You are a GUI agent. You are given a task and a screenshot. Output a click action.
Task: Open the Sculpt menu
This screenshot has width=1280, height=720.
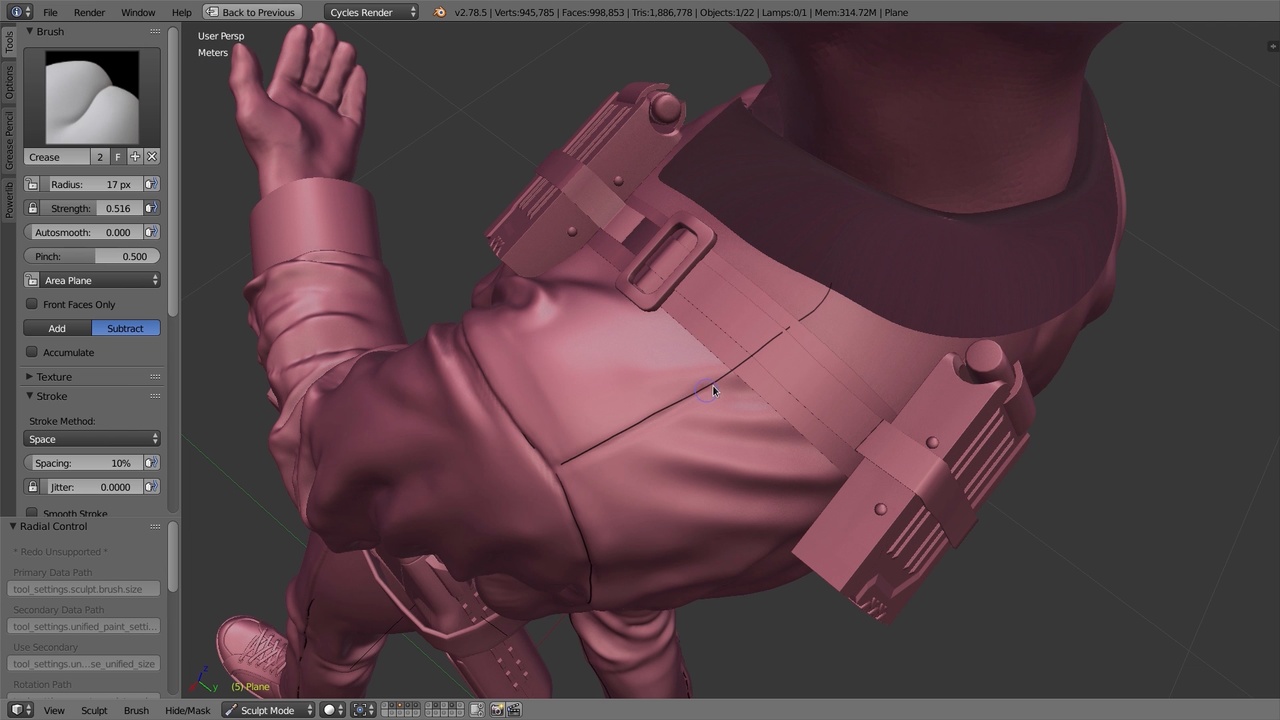click(94, 710)
